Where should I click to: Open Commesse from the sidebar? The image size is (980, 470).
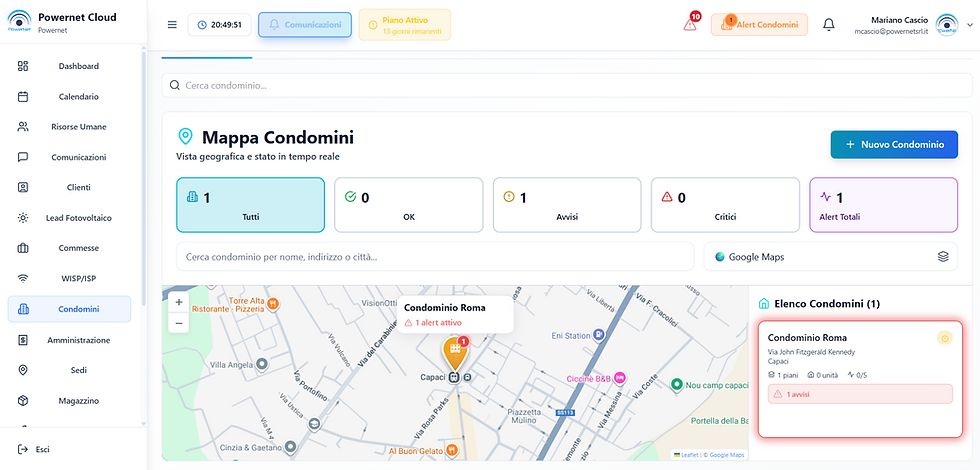[x=69, y=248]
